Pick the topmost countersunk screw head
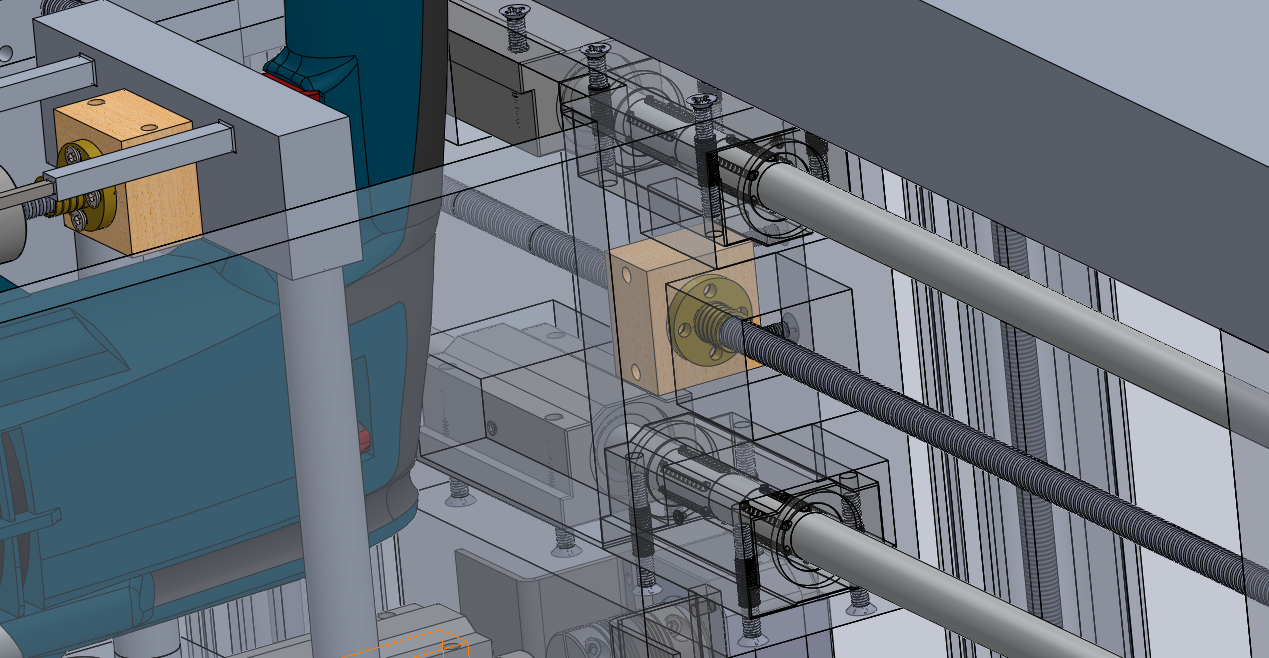The height and width of the screenshot is (658, 1269). coord(516,13)
